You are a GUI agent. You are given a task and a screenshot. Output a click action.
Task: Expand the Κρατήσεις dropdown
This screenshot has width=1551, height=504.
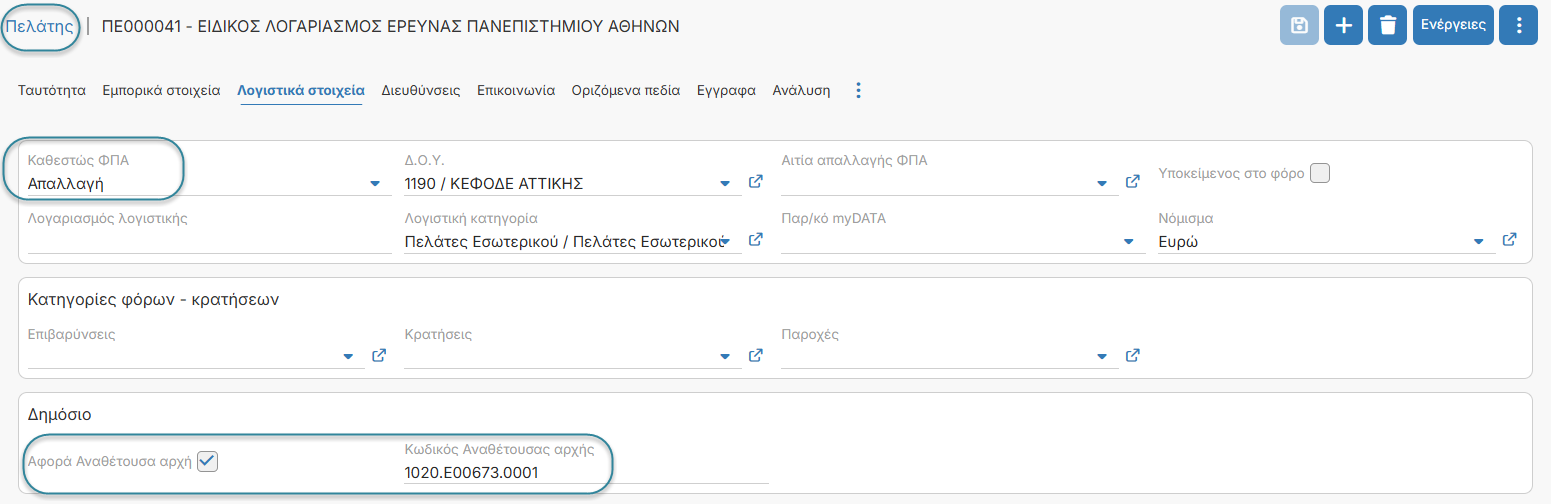click(x=725, y=357)
